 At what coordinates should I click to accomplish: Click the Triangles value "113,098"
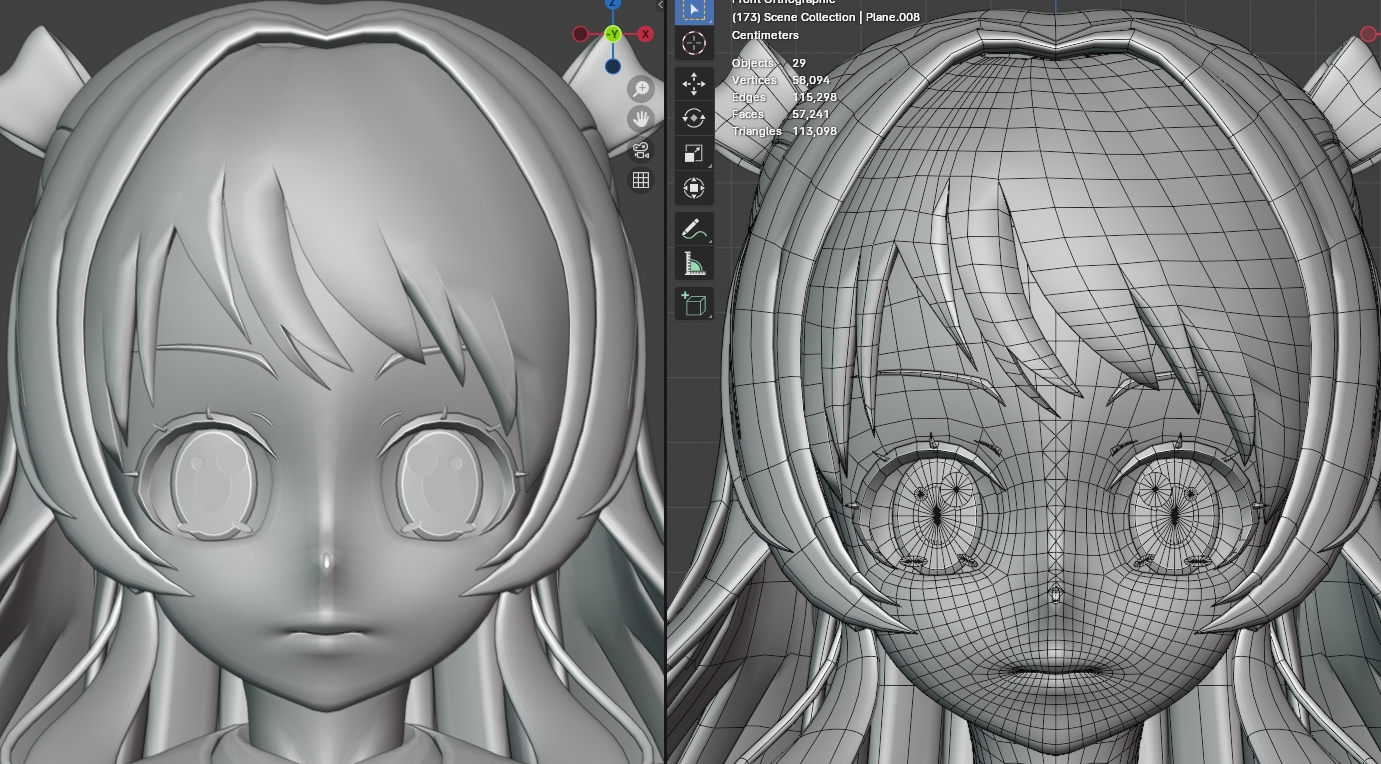point(814,131)
